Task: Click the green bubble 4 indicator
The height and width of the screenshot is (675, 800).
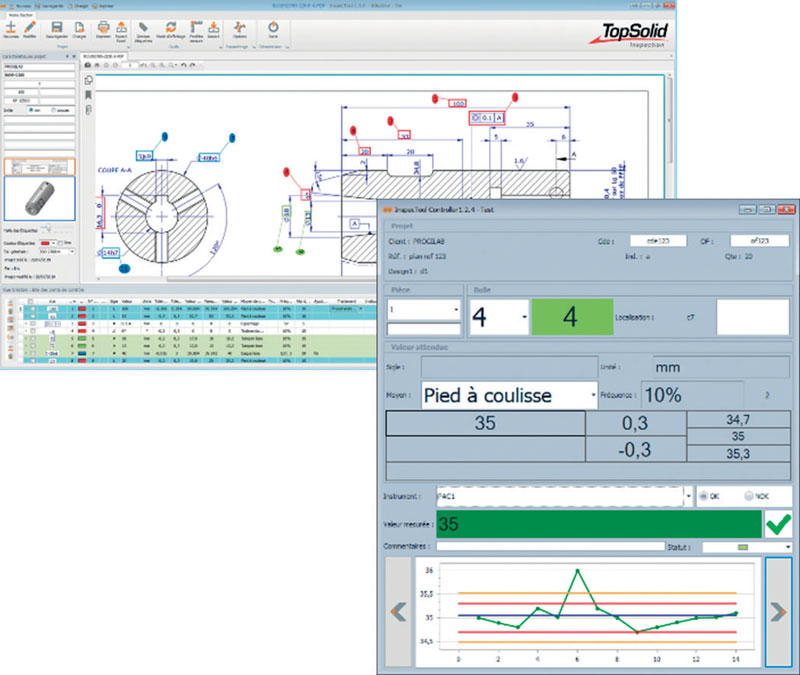Action: click(572, 317)
